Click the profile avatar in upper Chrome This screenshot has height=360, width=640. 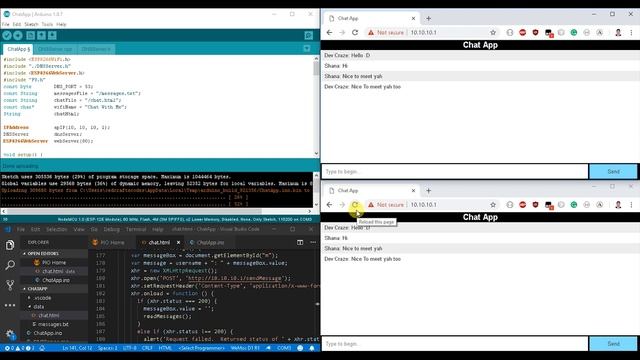618,32
